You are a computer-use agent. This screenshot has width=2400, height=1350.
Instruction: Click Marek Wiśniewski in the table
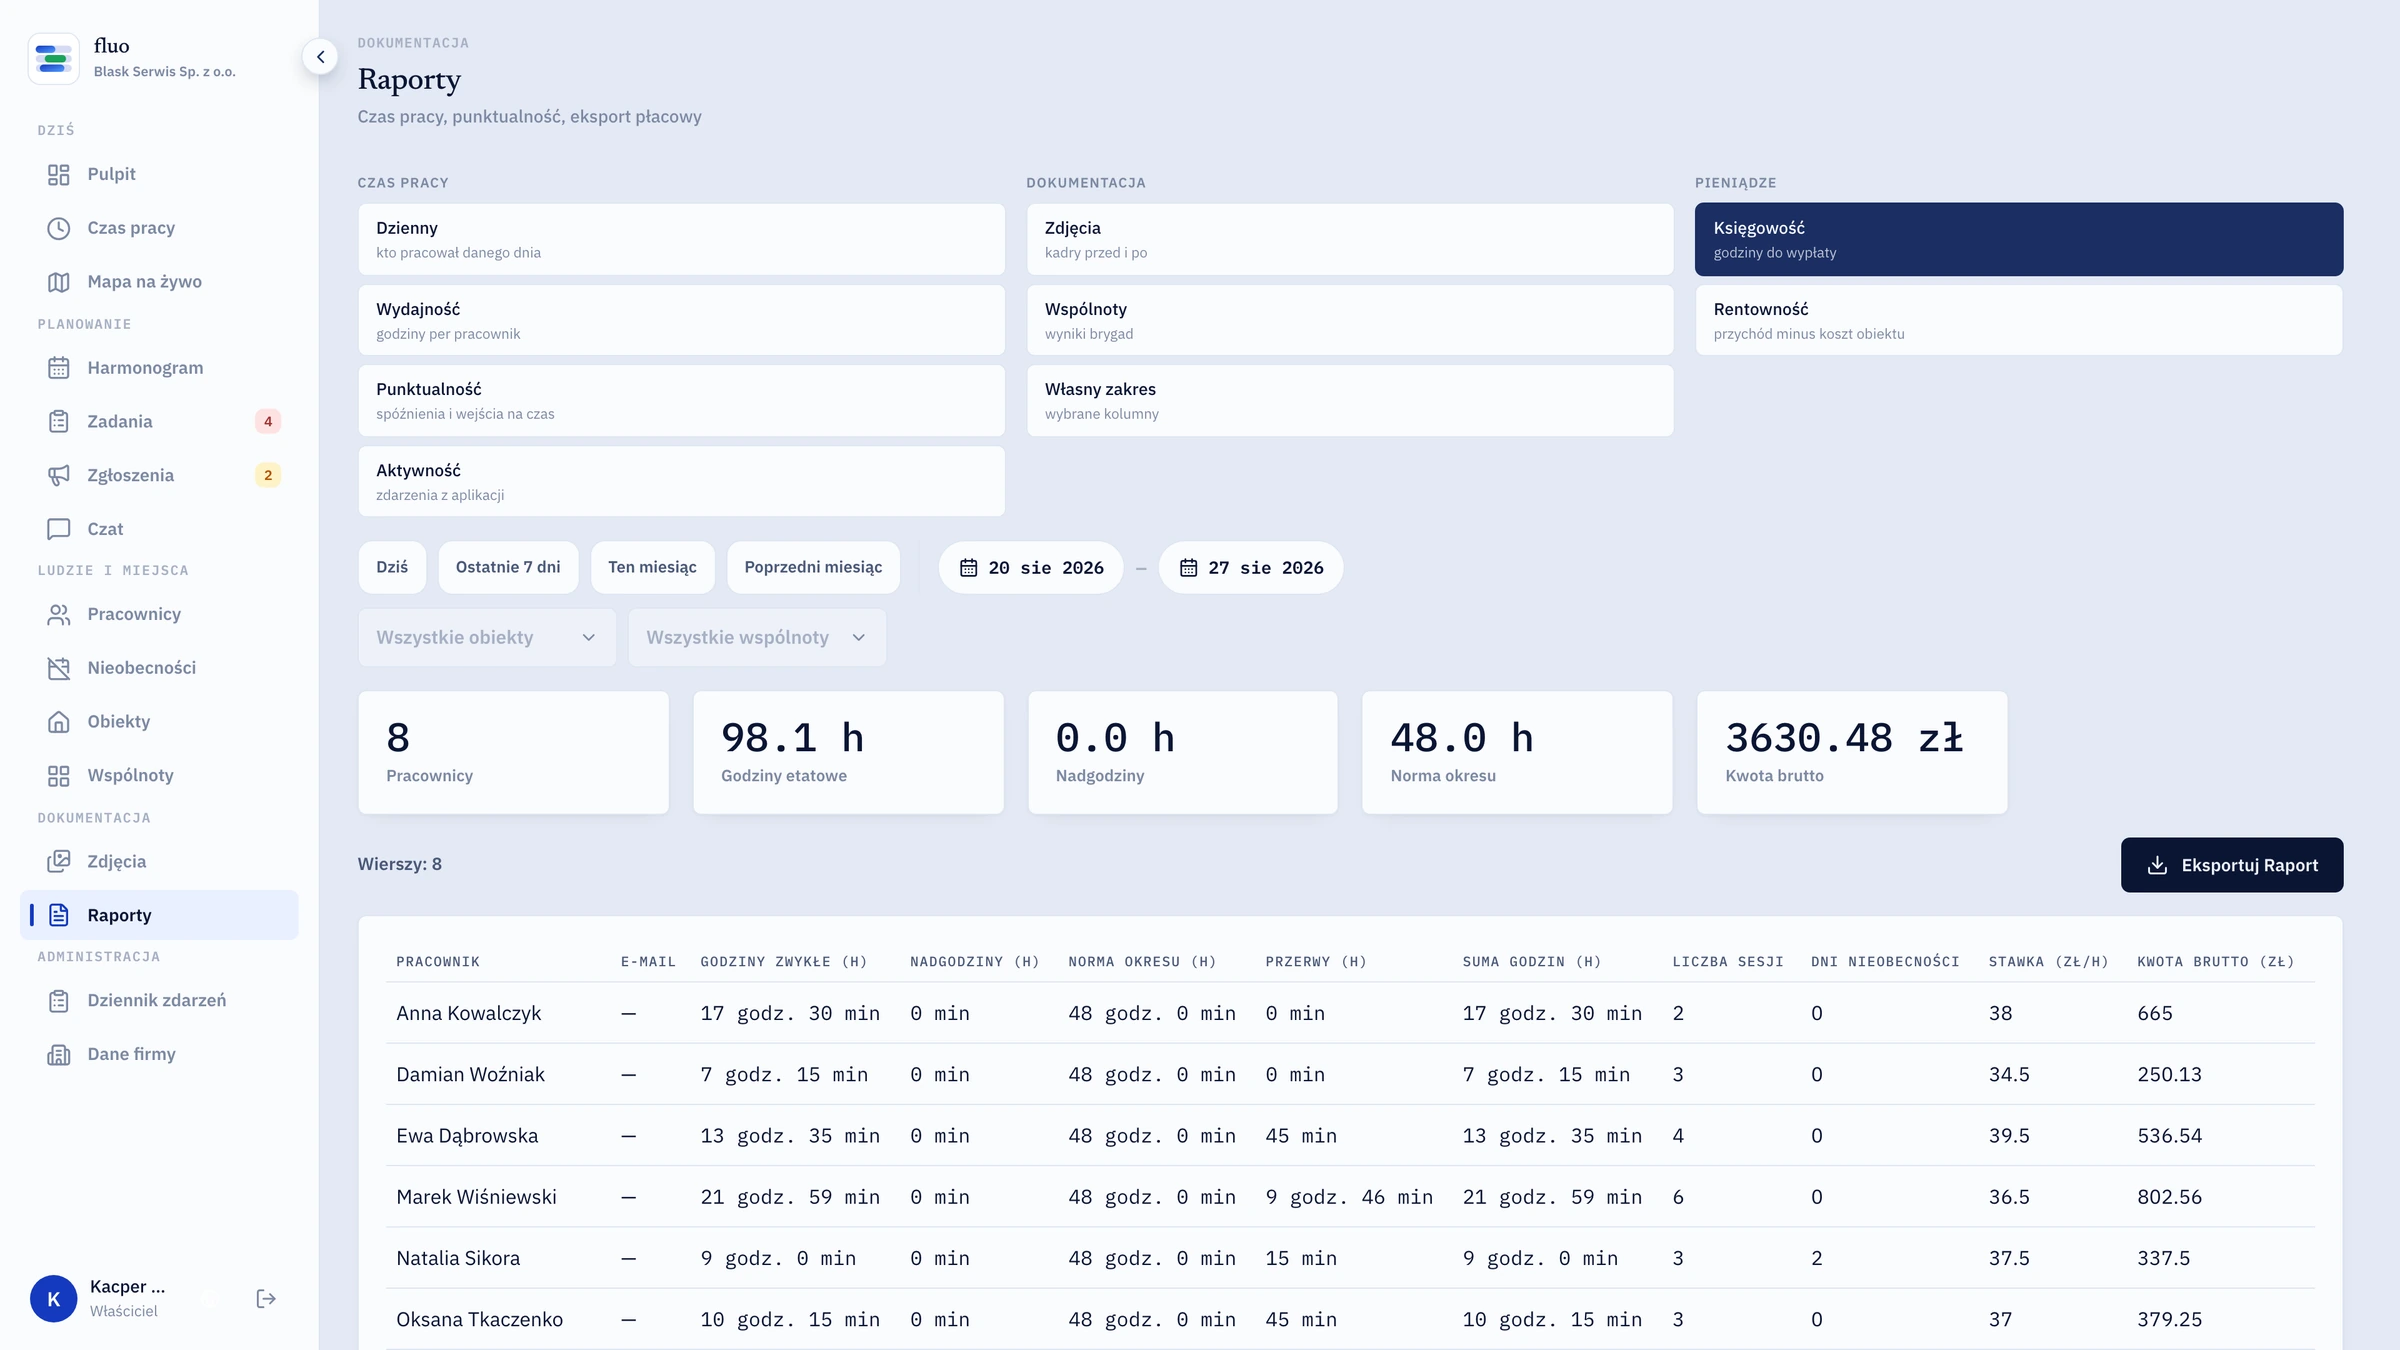[476, 1198]
